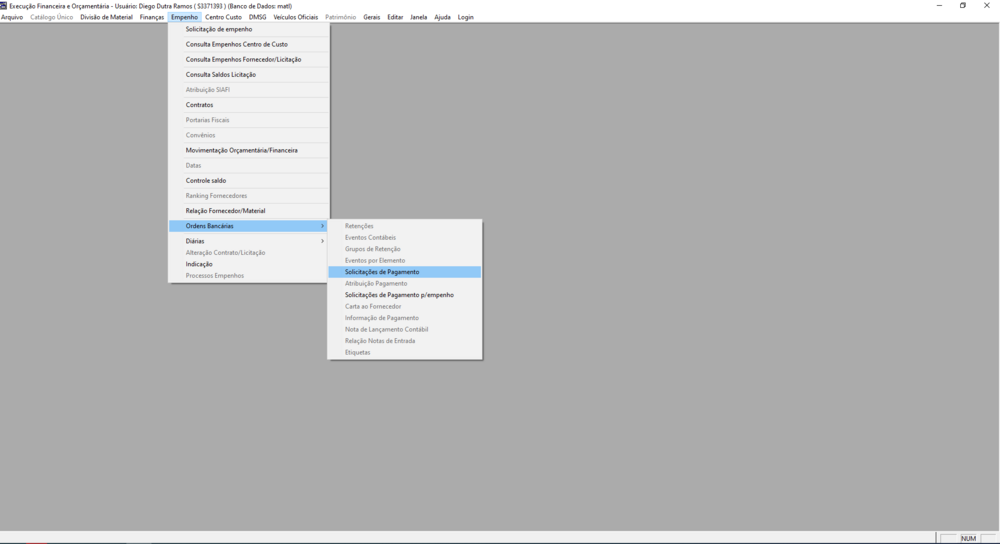Click the application icon in title bar
This screenshot has height=544, width=1000.
[4, 5]
